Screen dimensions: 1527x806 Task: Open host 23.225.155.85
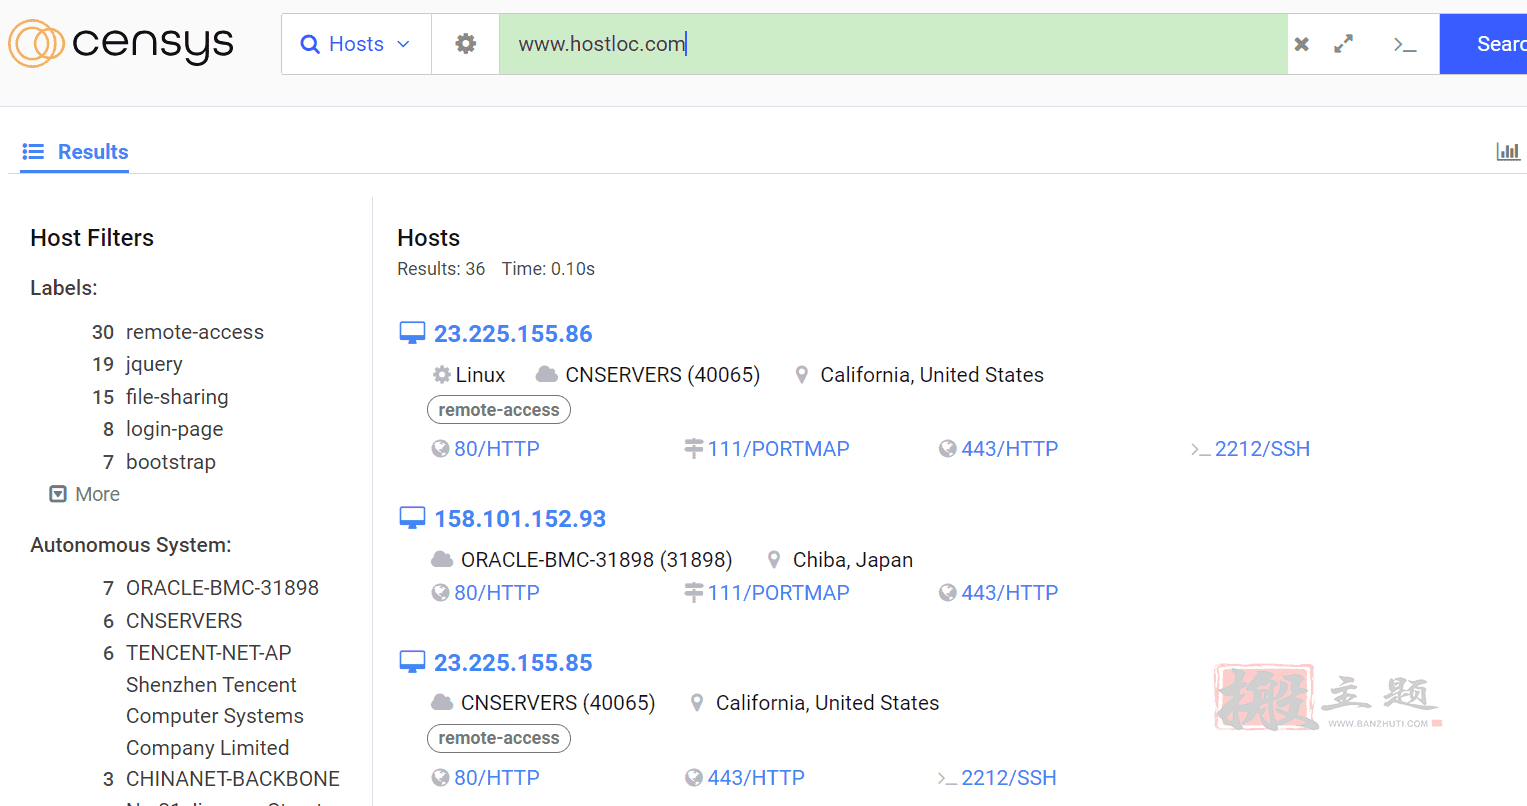pyautogui.click(x=513, y=663)
